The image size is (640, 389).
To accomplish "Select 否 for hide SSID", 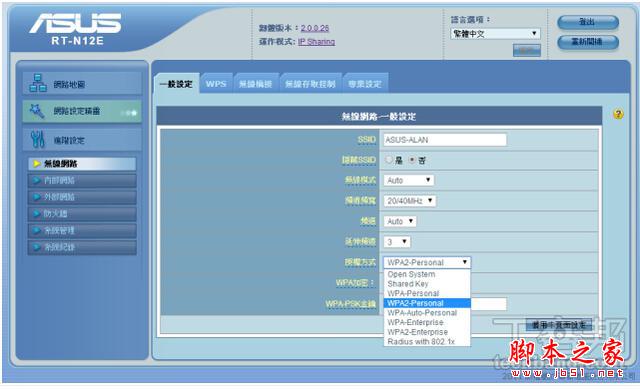I will pyautogui.click(x=412, y=160).
